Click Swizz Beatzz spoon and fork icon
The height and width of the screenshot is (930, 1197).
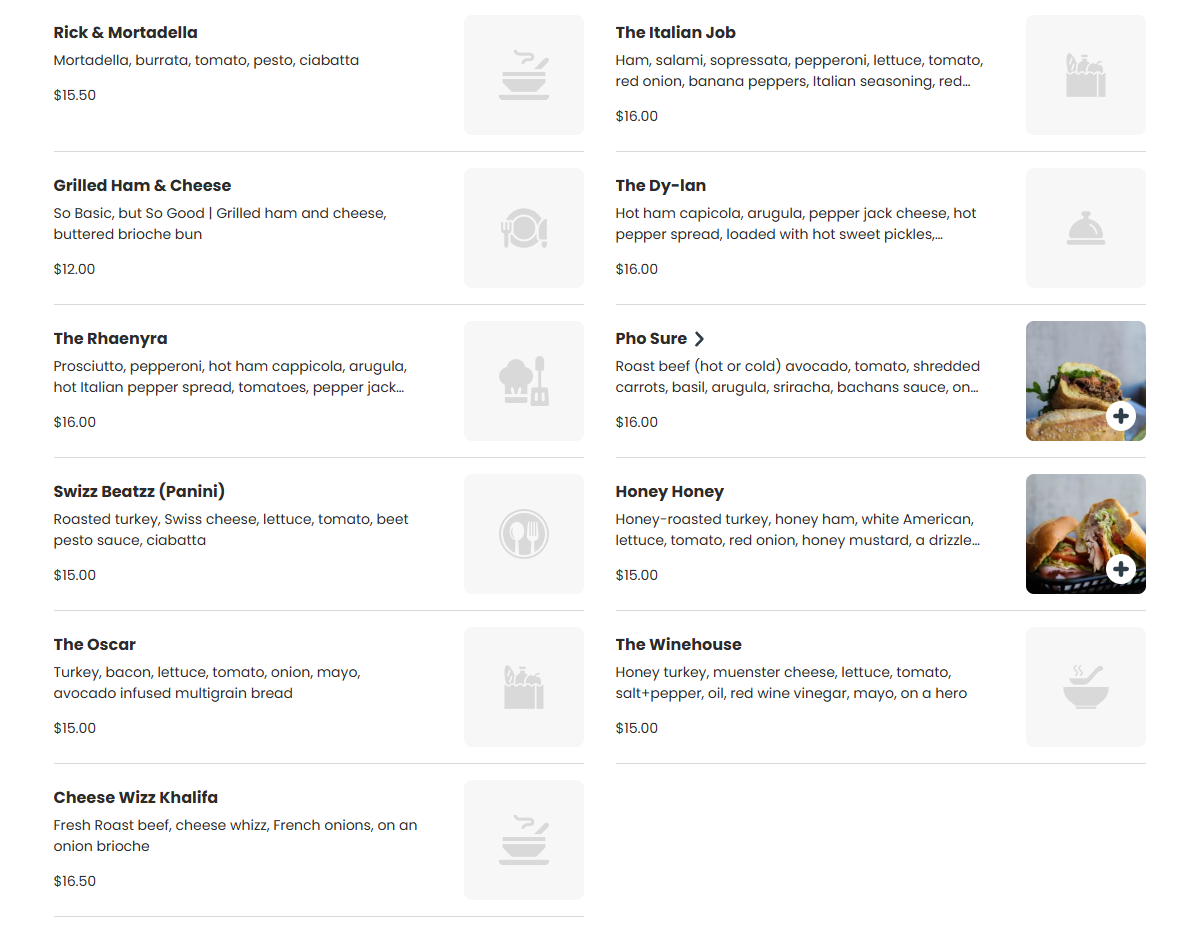click(x=524, y=534)
